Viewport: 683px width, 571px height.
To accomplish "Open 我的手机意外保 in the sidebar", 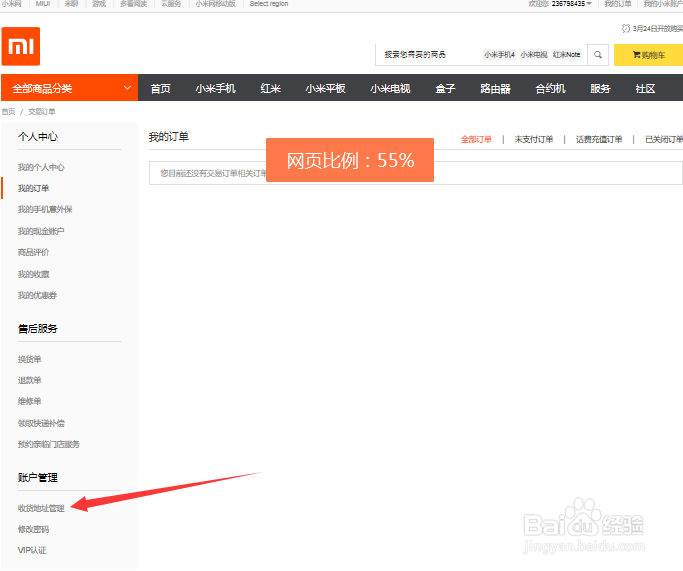I will coord(45,209).
